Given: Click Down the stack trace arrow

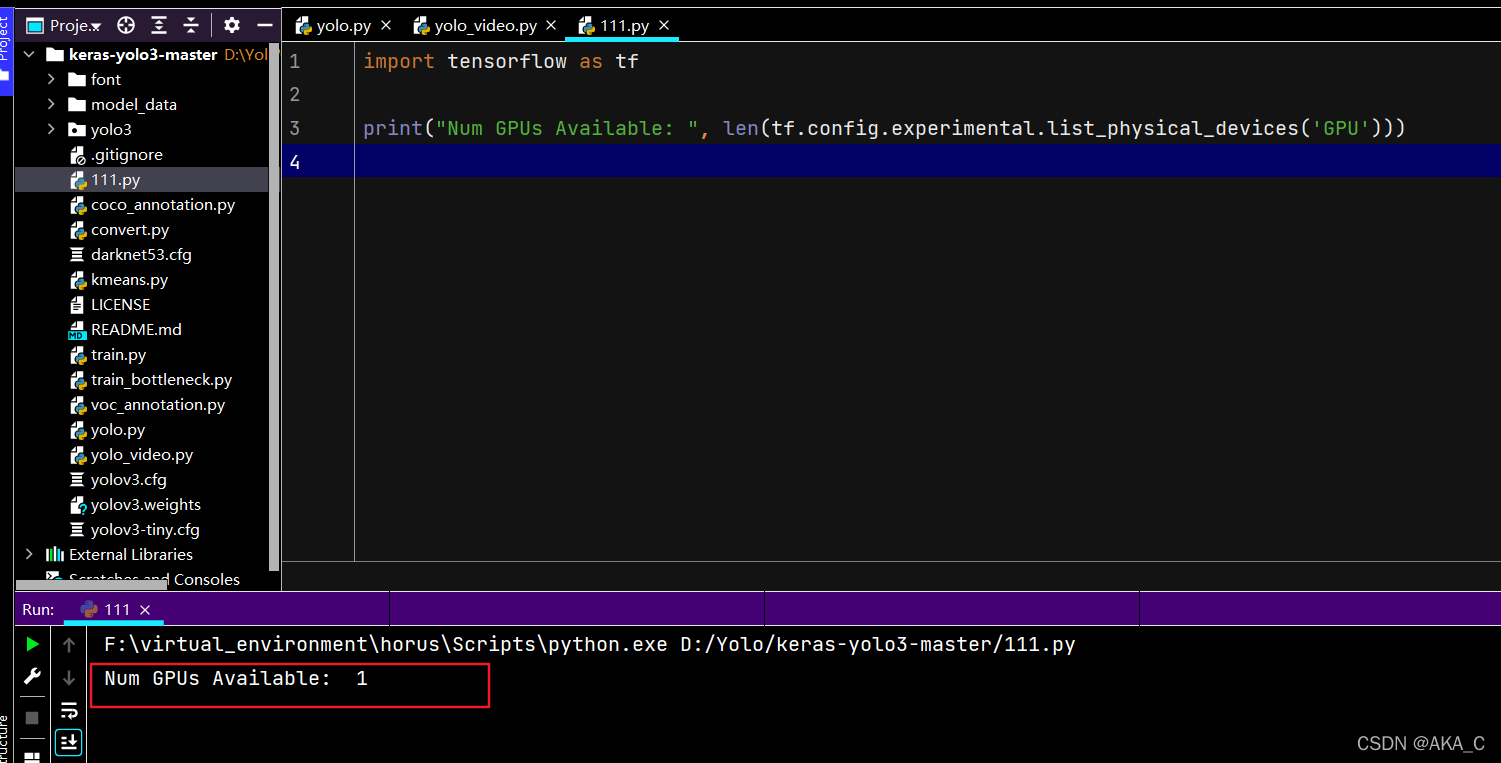Looking at the screenshot, I should (x=69, y=678).
